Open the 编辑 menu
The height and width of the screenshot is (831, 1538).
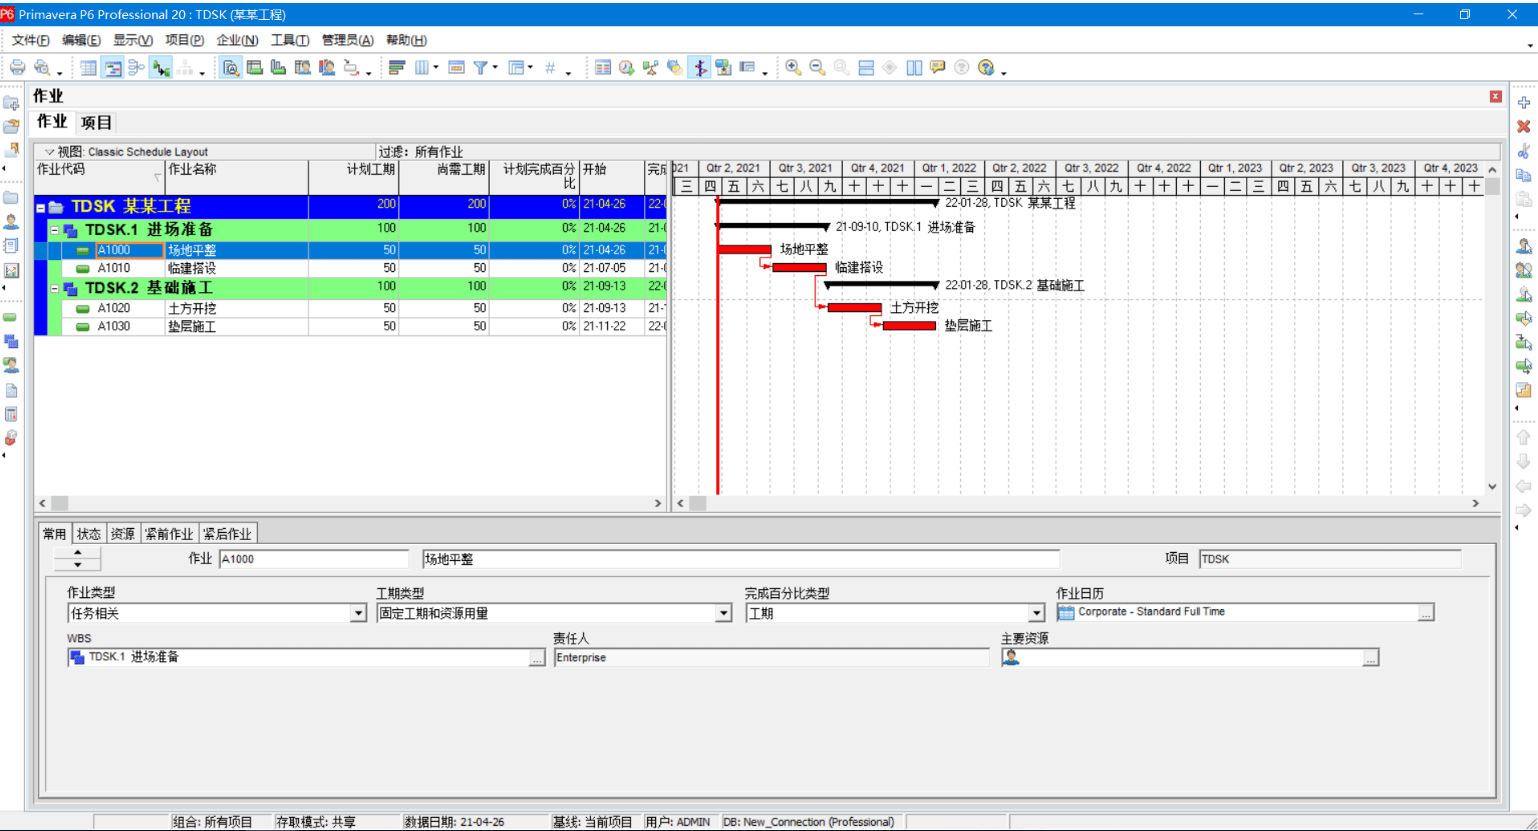click(x=81, y=40)
